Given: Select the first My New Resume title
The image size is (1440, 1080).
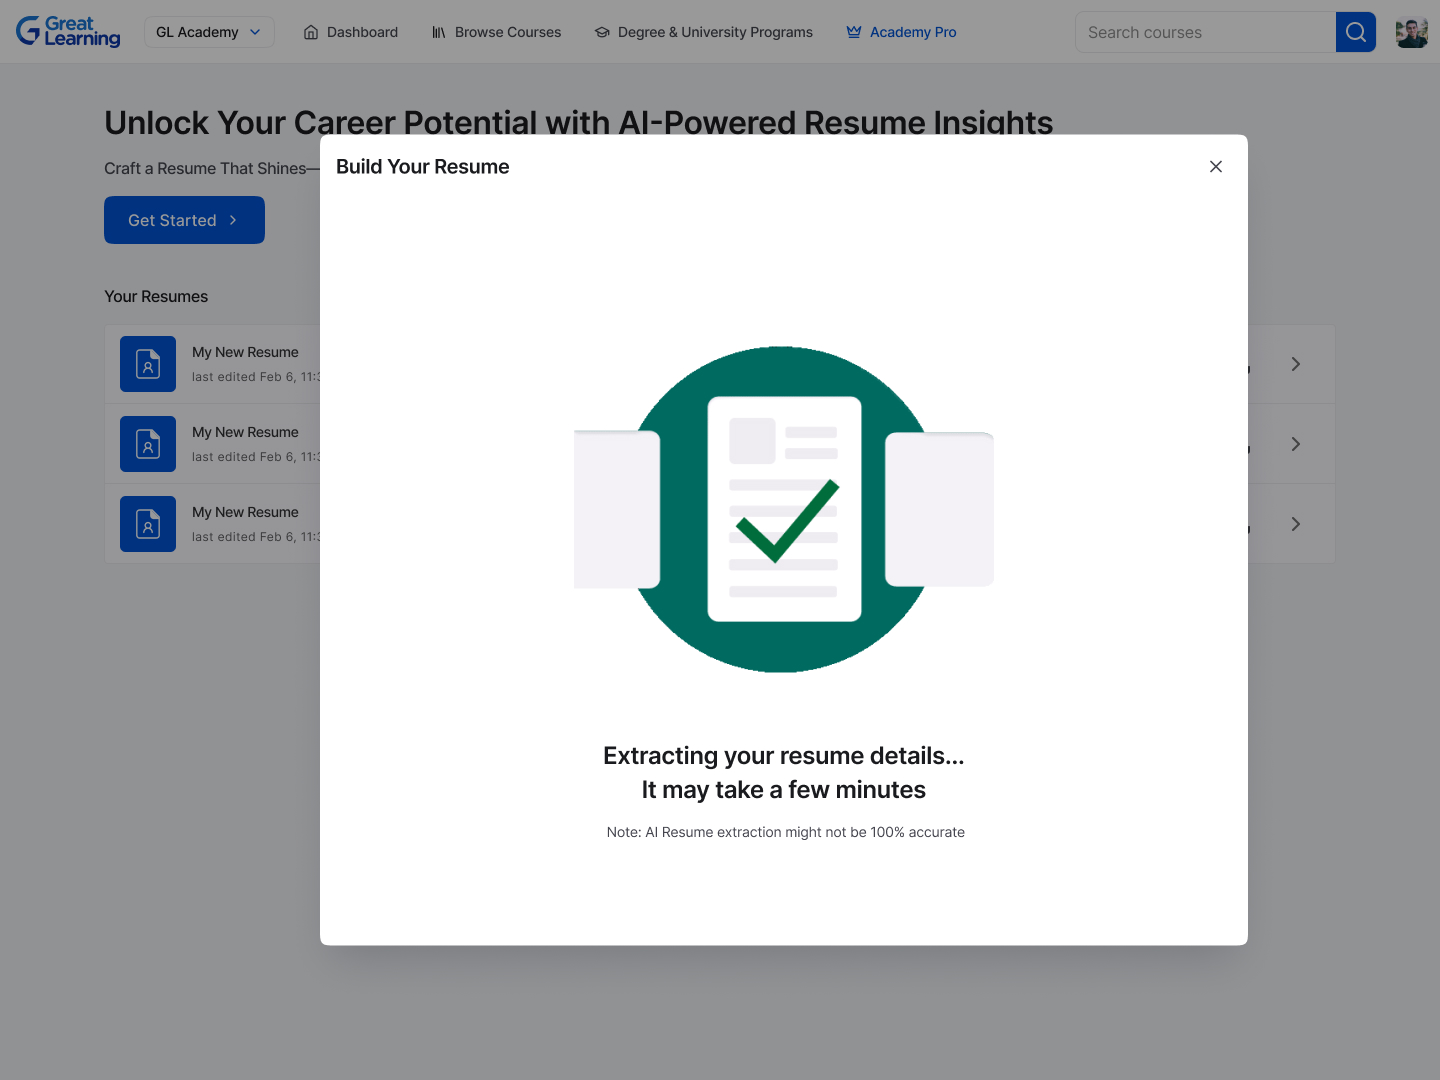Looking at the screenshot, I should (x=245, y=352).
